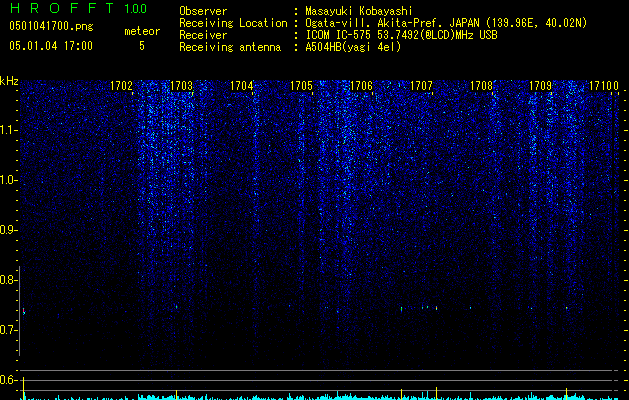629x400 pixels.
Task: Click the 1708 time marker
Action: [x=481, y=86]
